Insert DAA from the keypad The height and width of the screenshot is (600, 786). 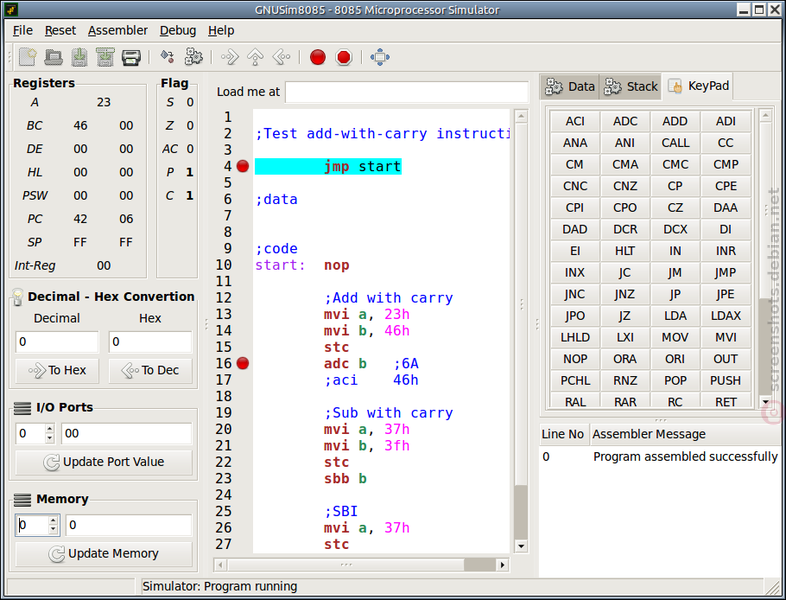pos(725,208)
